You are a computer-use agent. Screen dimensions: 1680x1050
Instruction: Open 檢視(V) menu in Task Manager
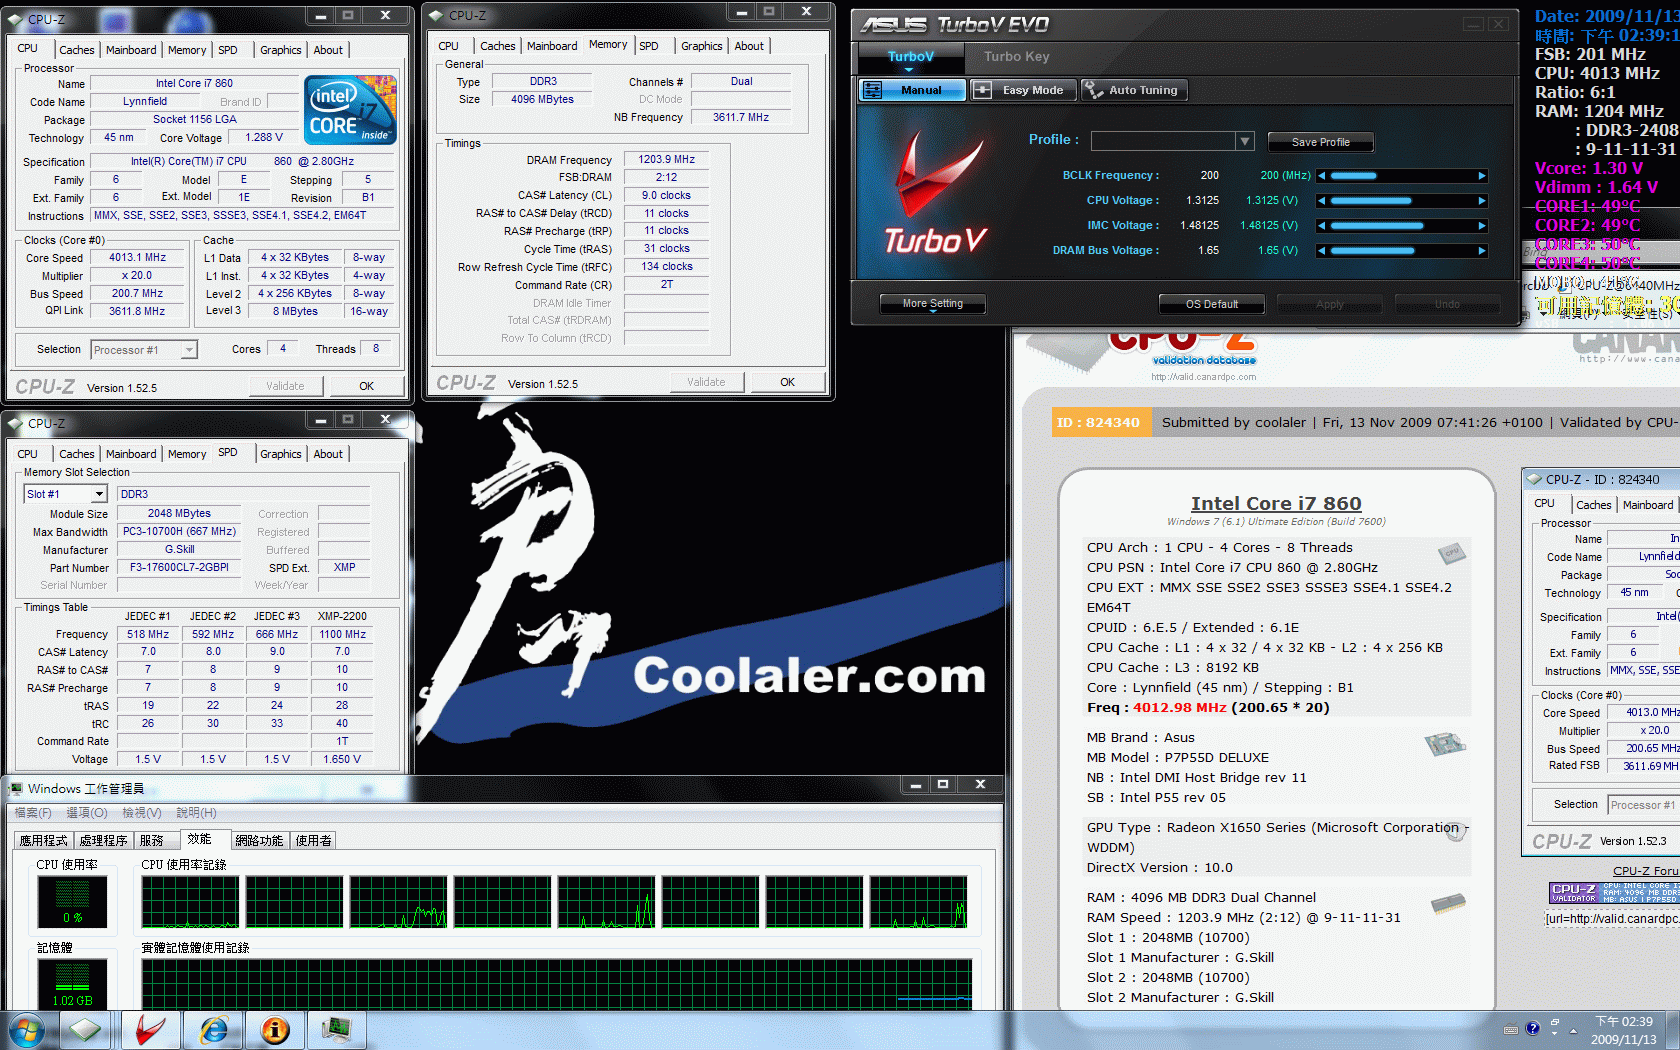[141, 813]
